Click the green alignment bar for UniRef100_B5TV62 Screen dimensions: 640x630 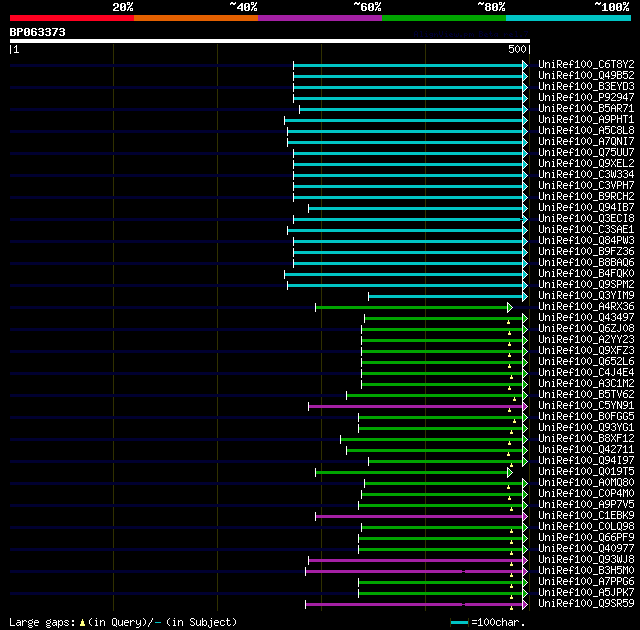point(437,396)
